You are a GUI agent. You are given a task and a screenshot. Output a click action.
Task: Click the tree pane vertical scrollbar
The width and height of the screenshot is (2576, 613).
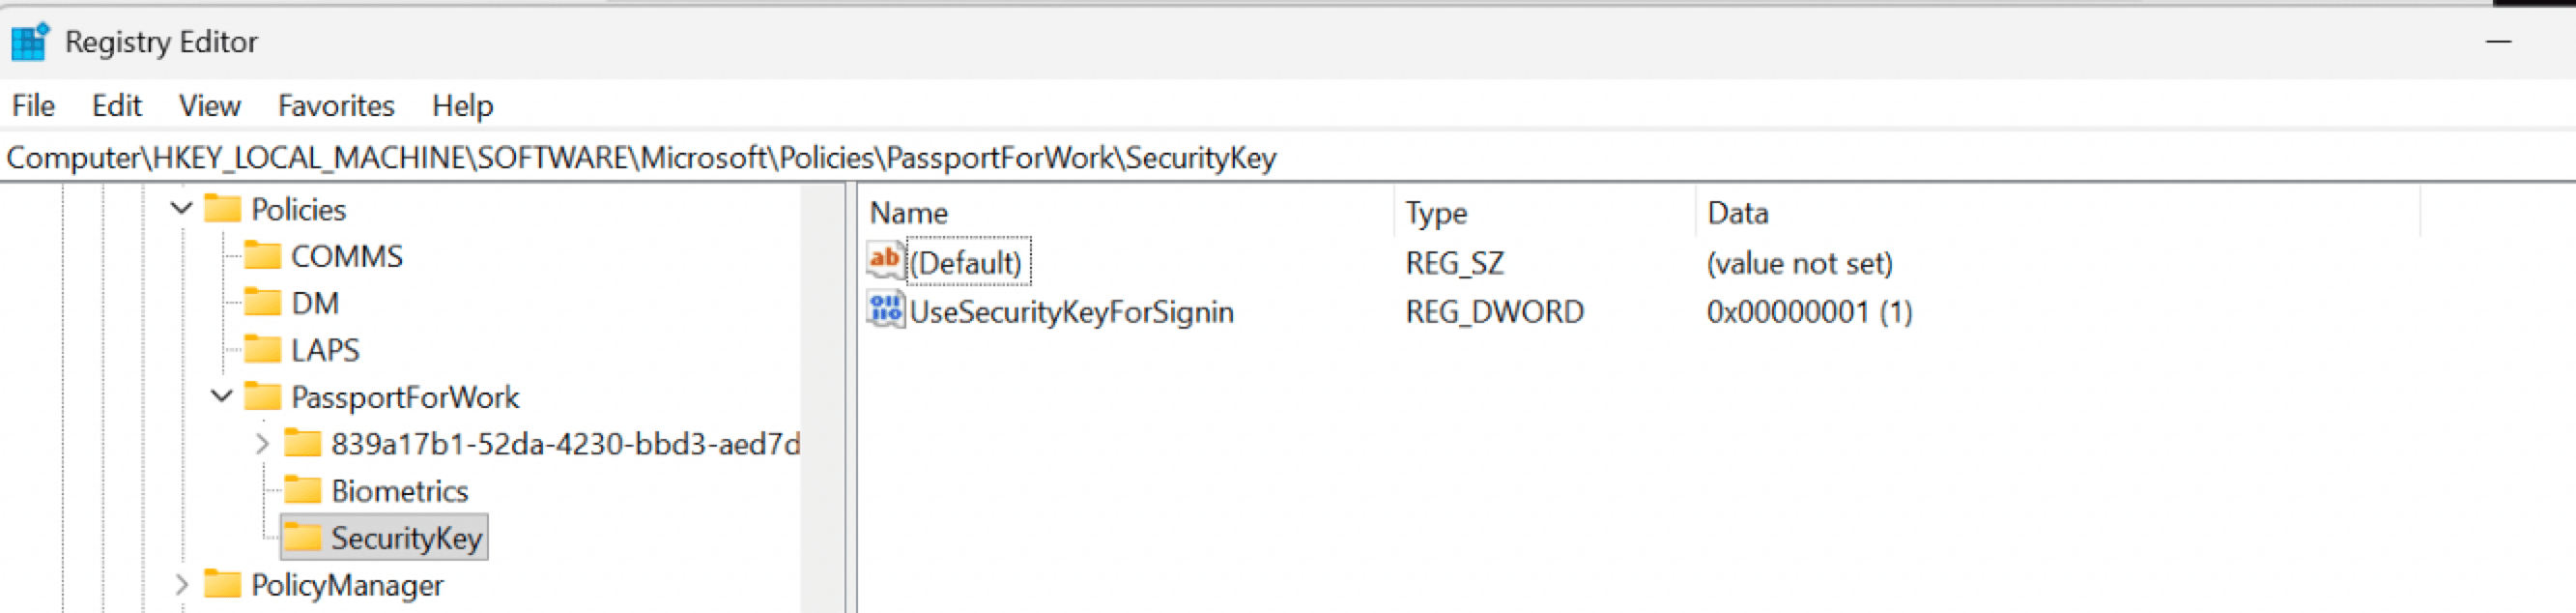click(824, 398)
